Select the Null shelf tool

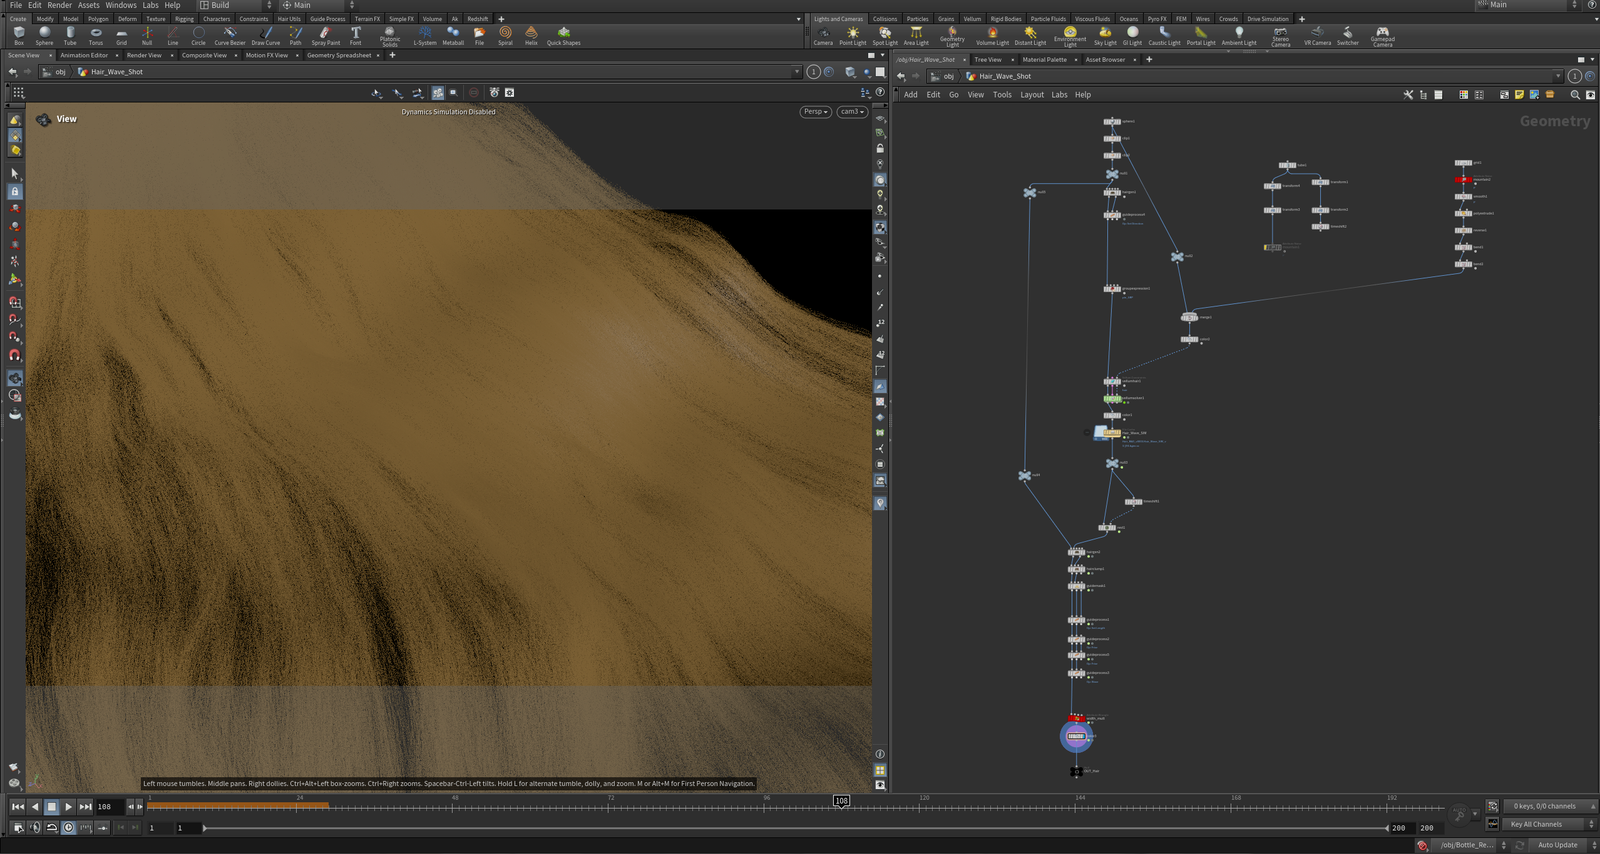click(147, 36)
